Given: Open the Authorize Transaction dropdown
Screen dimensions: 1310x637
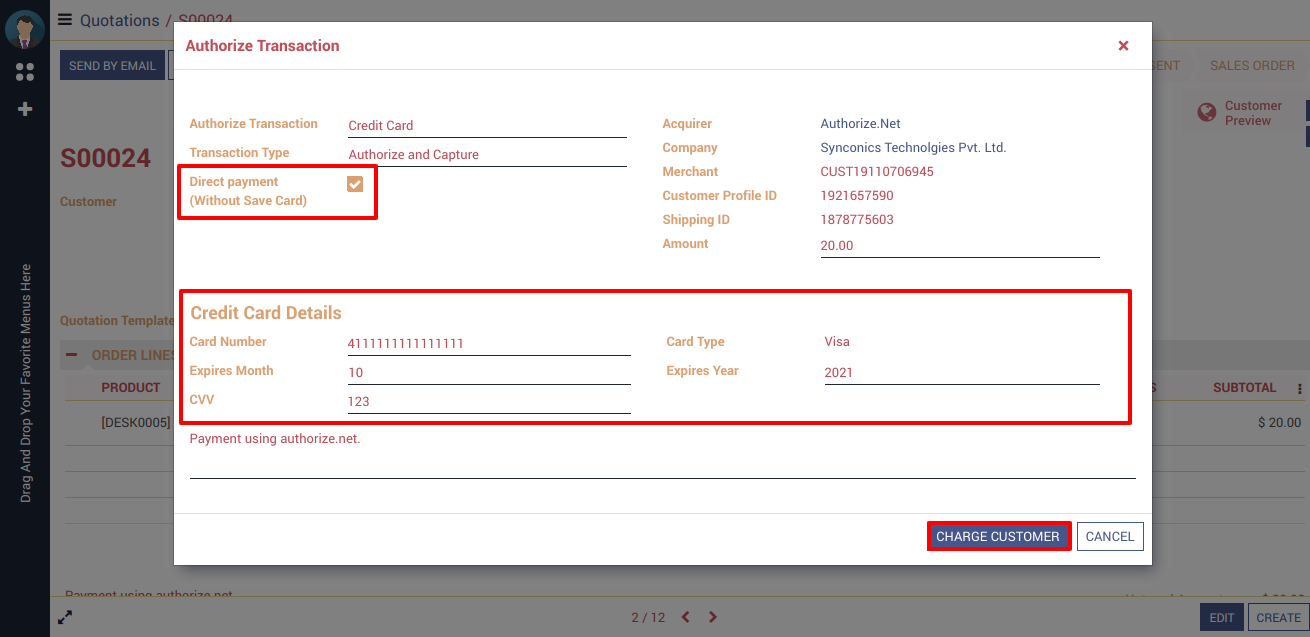Looking at the screenshot, I should point(486,126).
